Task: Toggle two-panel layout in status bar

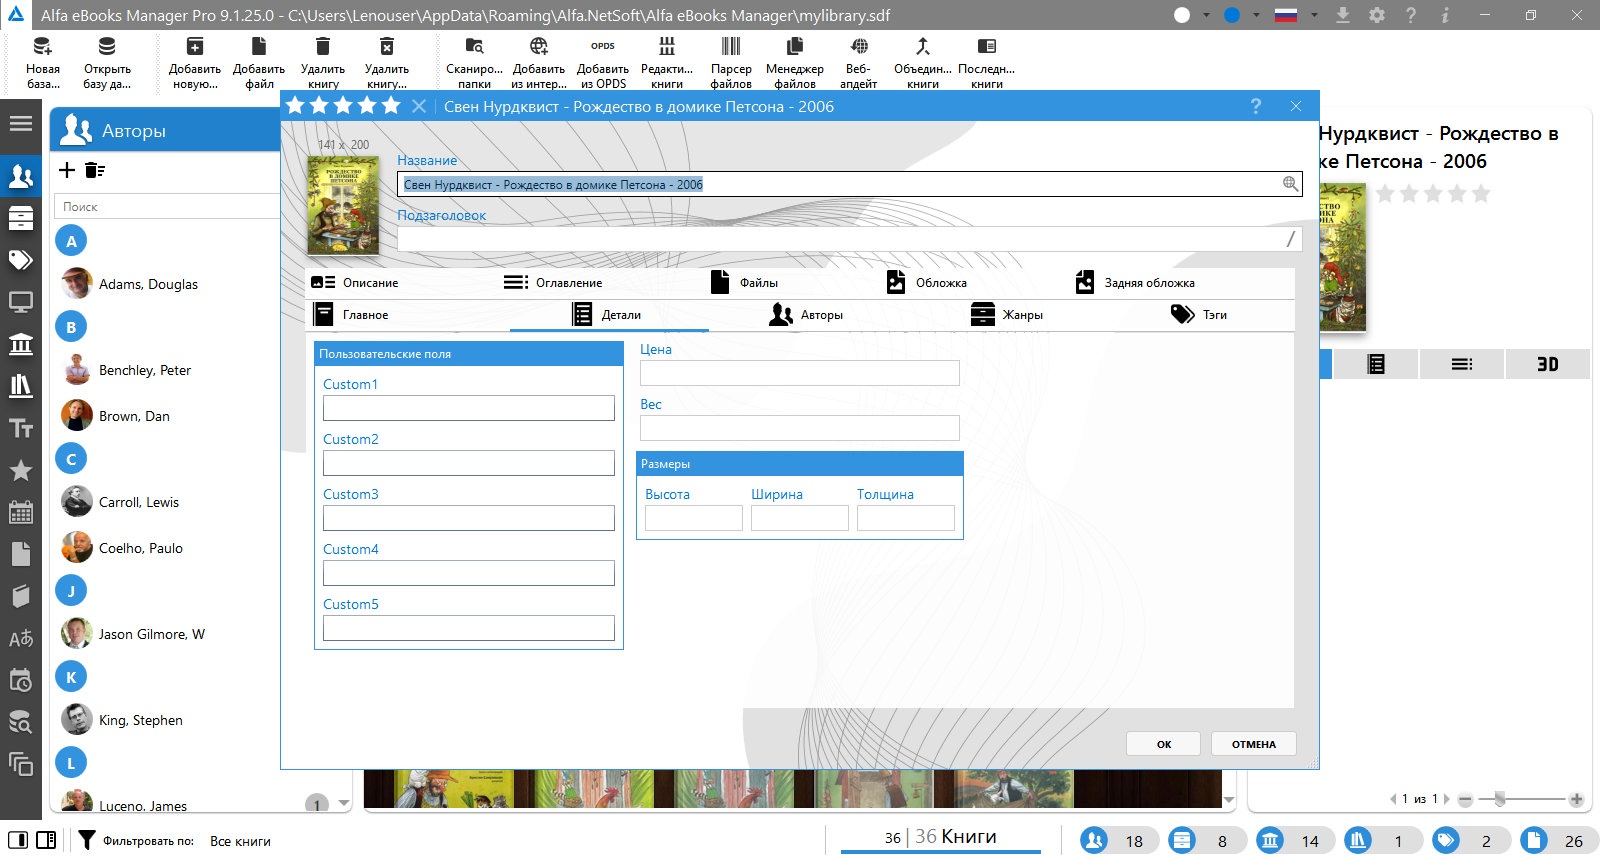Action: [46, 840]
